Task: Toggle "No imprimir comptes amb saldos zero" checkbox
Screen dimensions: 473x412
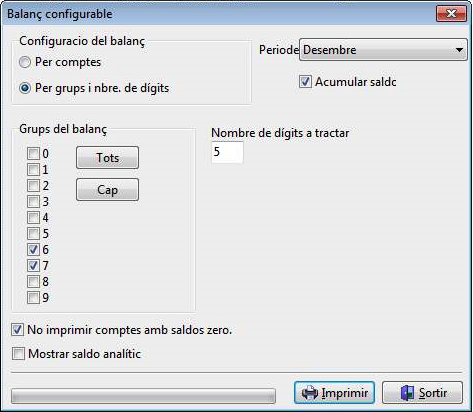Action: [x=18, y=330]
